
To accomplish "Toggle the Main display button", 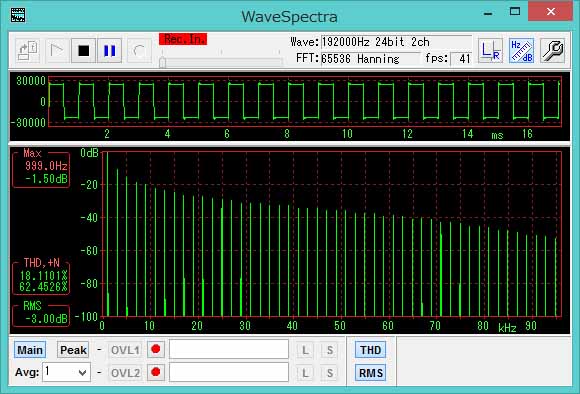I will pos(30,350).
